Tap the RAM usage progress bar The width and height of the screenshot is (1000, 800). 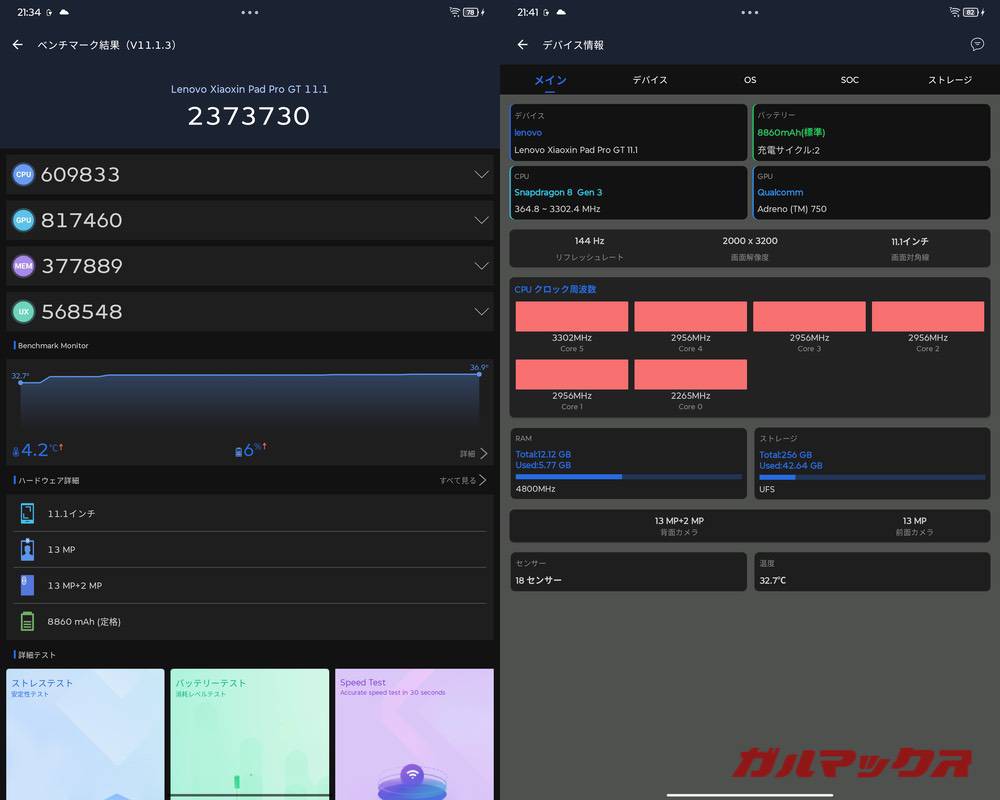[x=628, y=477]
